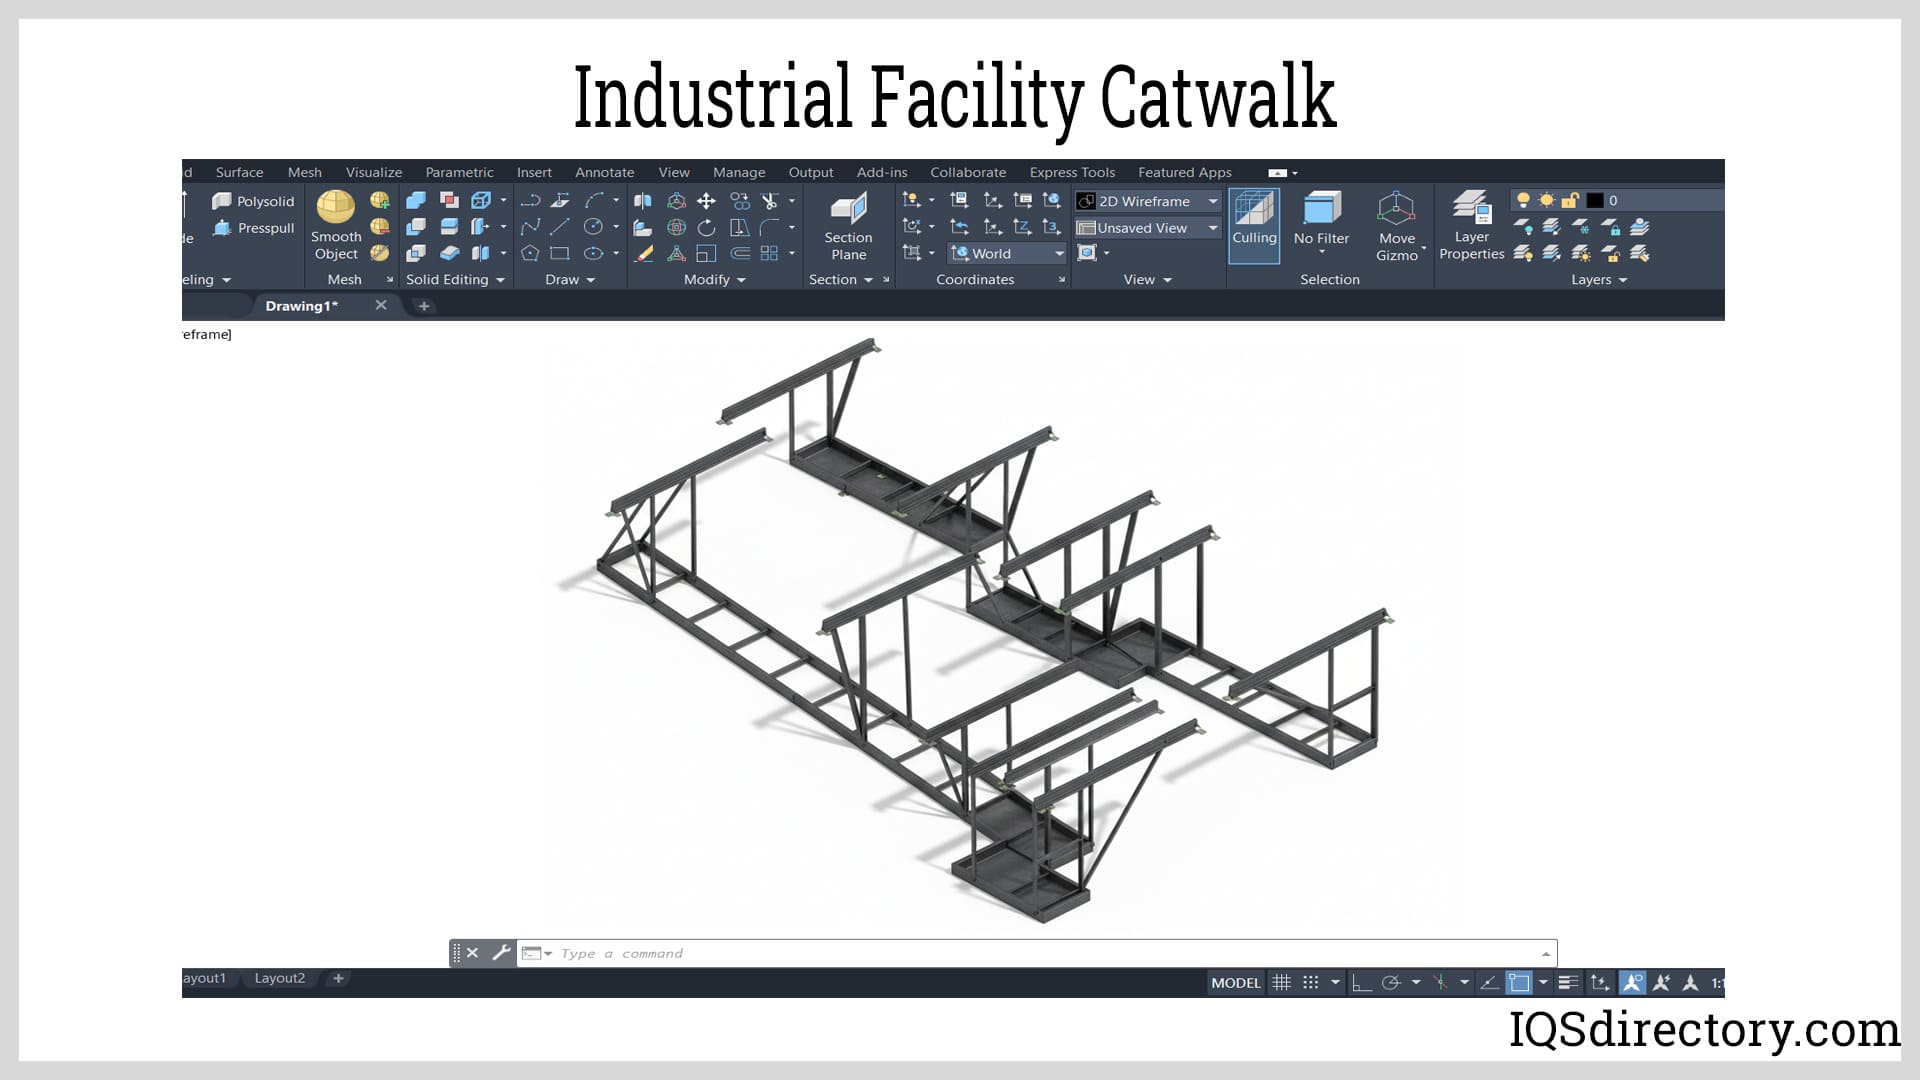Create a Section Plane
The height and width of the screenshot is (1080, 1920).
point(847,222)
